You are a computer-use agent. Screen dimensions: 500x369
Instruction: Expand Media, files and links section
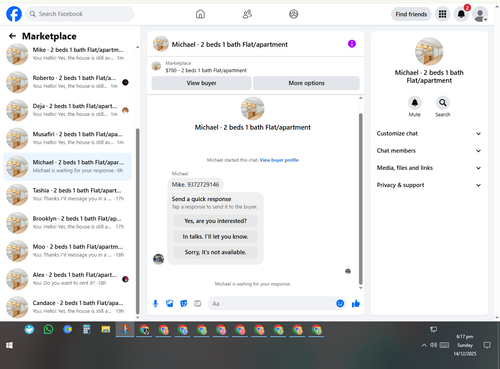[x=429, y=168]
